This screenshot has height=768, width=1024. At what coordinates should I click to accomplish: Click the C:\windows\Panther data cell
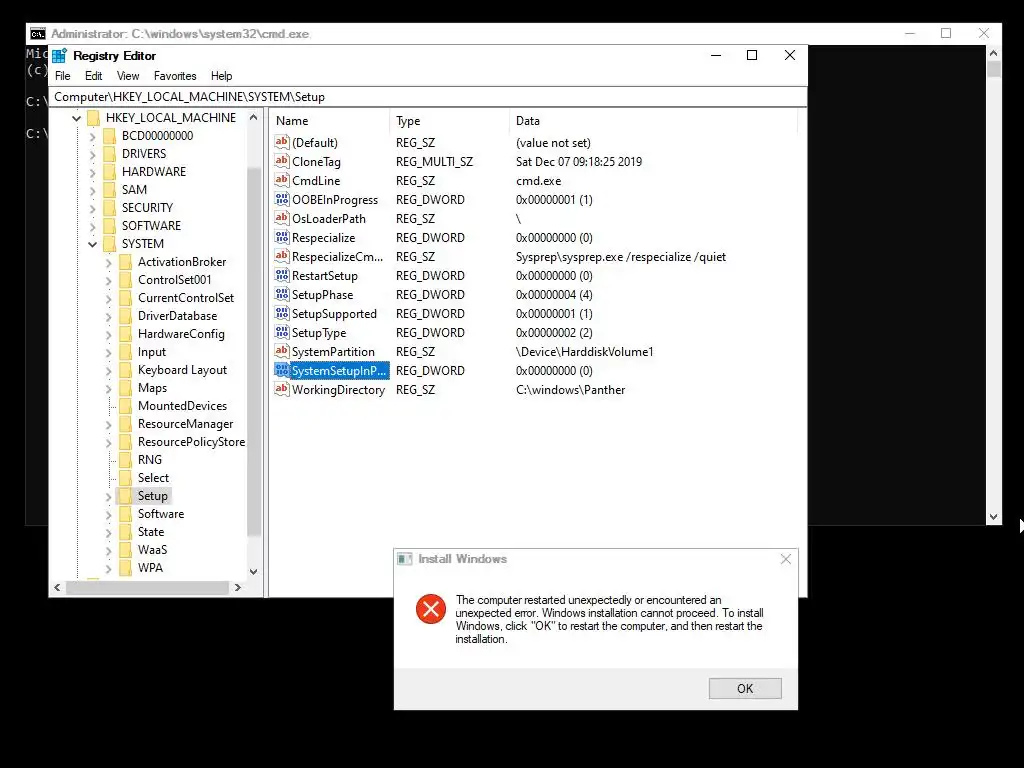pyautogui.click(x=570, y=390)
